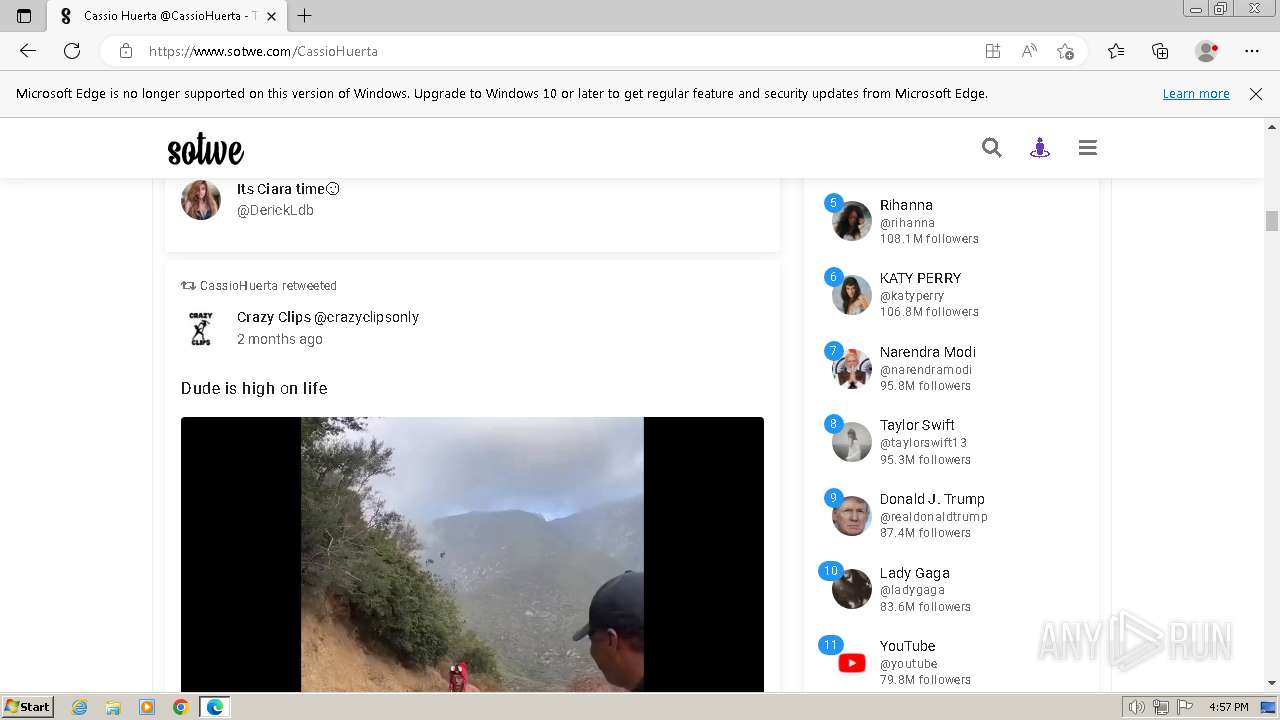
Task: Click the CassioHuerta retweeted label
Action: pyautogui.click(x=268, y=285)
